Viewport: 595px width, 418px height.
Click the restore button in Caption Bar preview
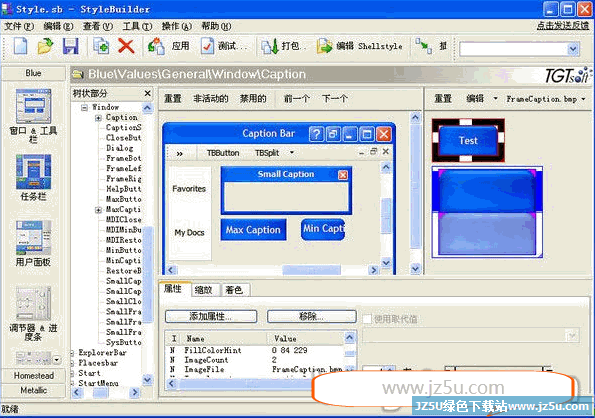[333, 134]
